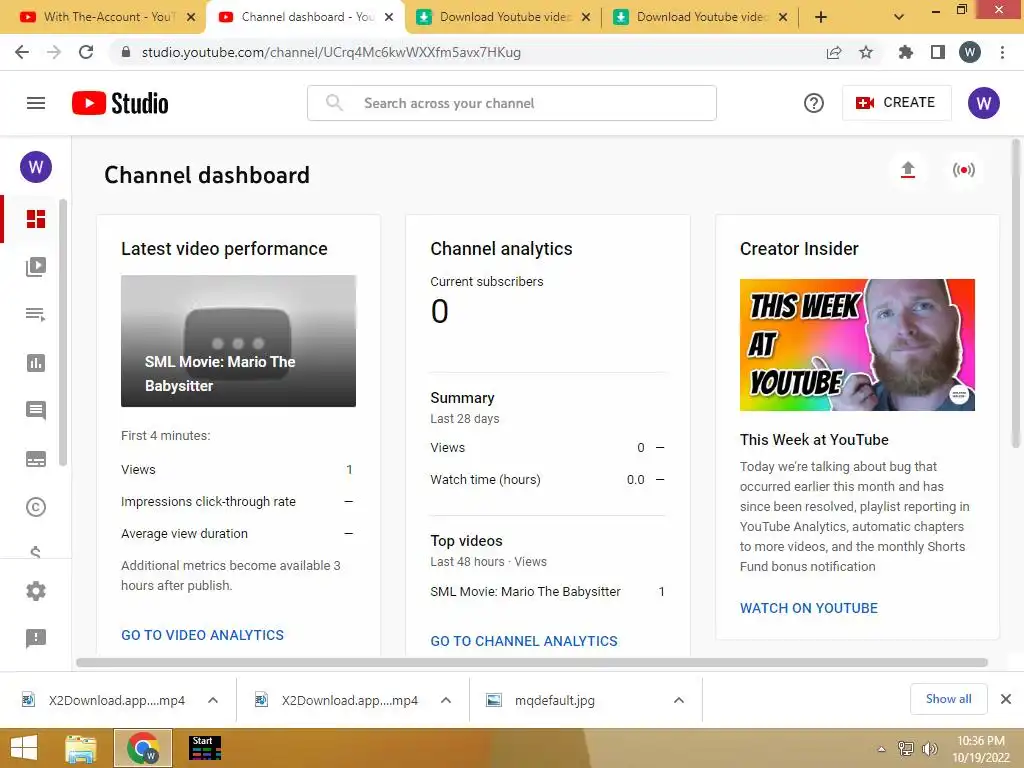Open the mqdefault.jpg downloaded file
This screenshot has height=768, width=1024.
[554, 700]
